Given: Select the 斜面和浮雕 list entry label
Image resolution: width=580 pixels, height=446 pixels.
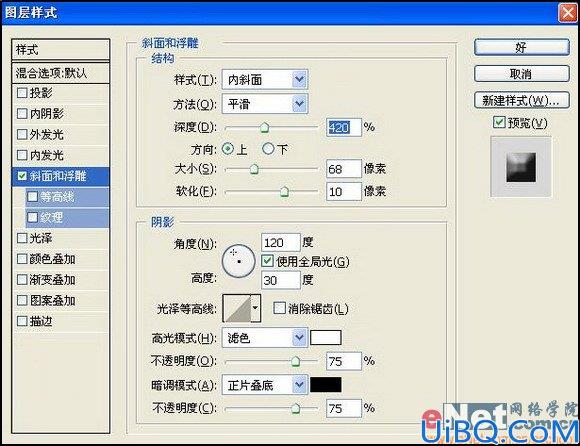Looking at the screenshot, I should (x=58, y=176).
